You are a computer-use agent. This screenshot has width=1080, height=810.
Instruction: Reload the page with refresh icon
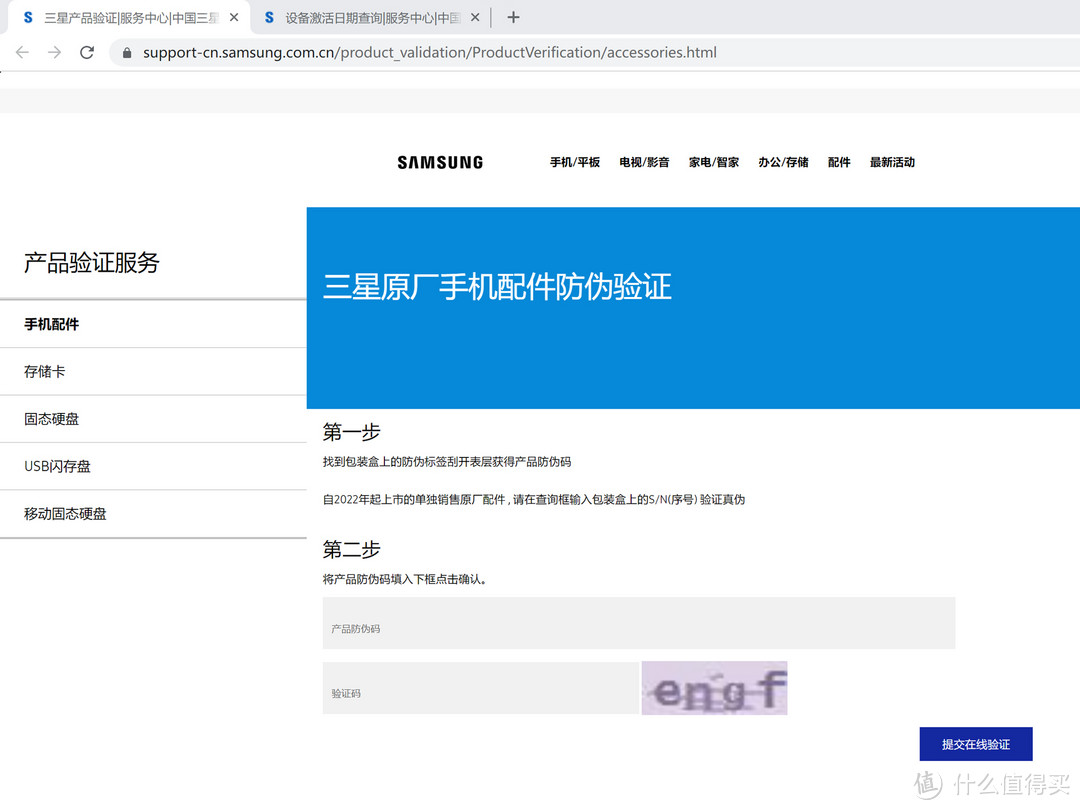(x=87, y=52)
